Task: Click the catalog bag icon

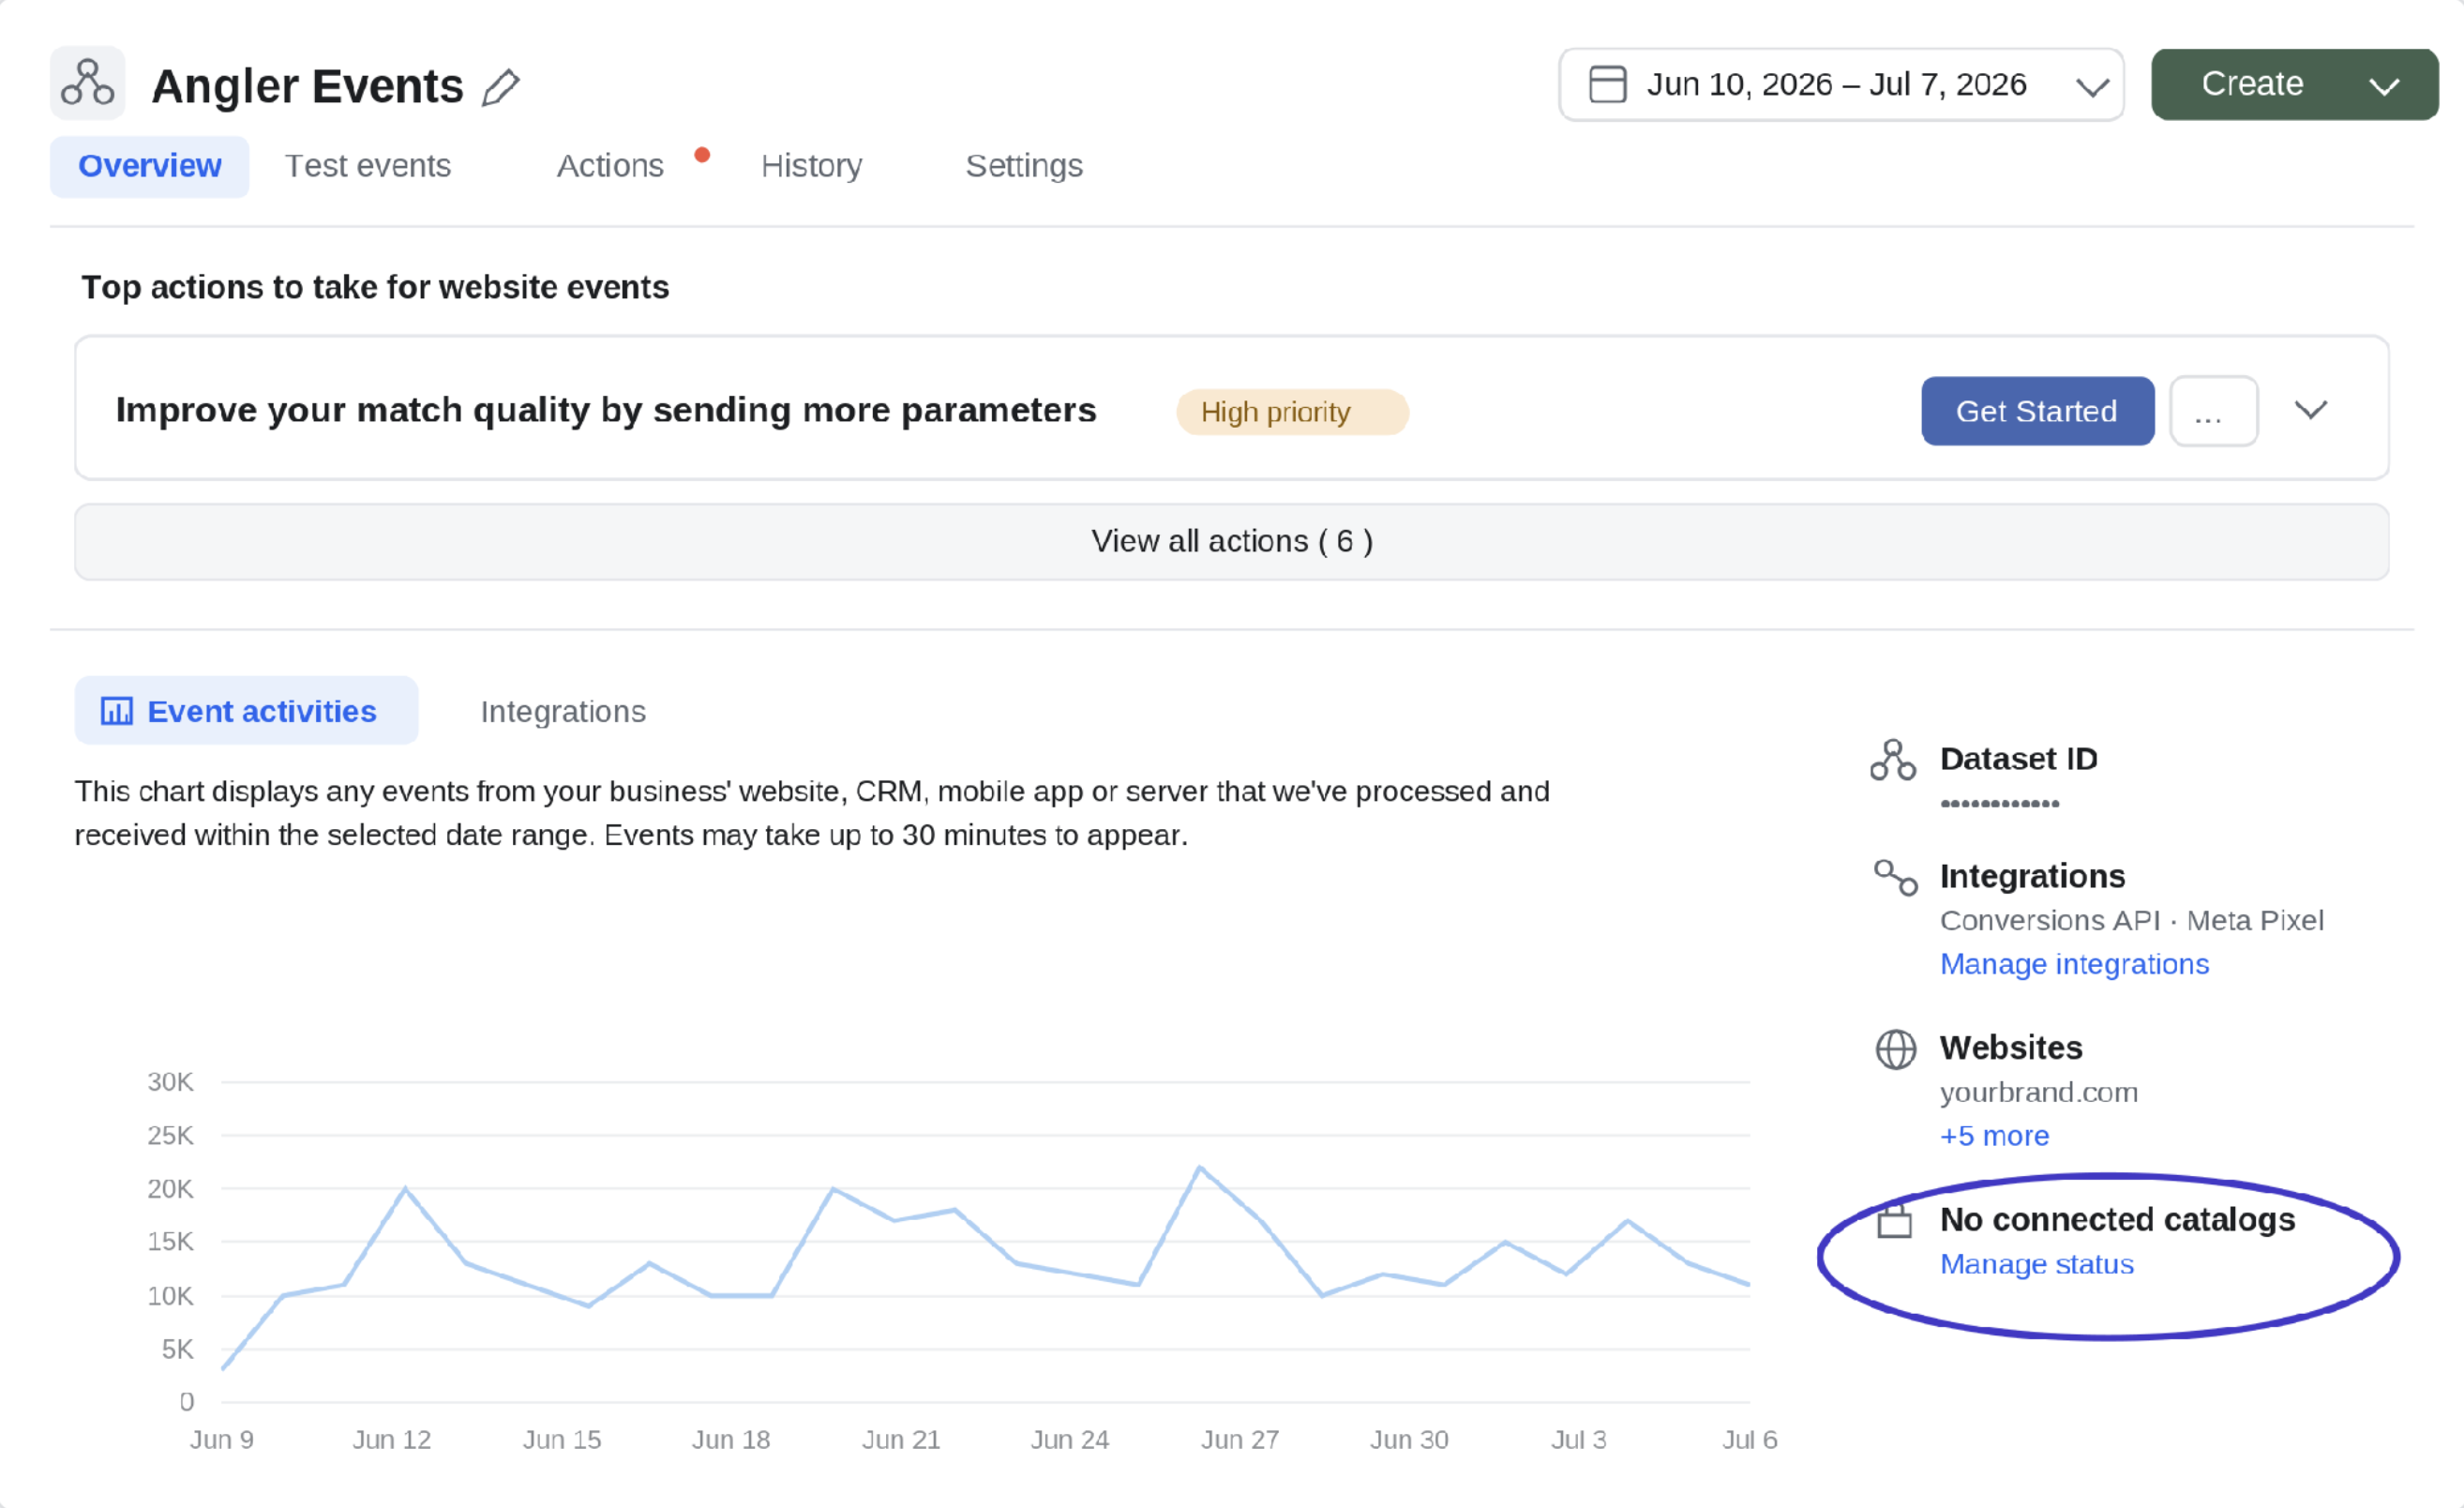Action: [x=1894, y=1221]
